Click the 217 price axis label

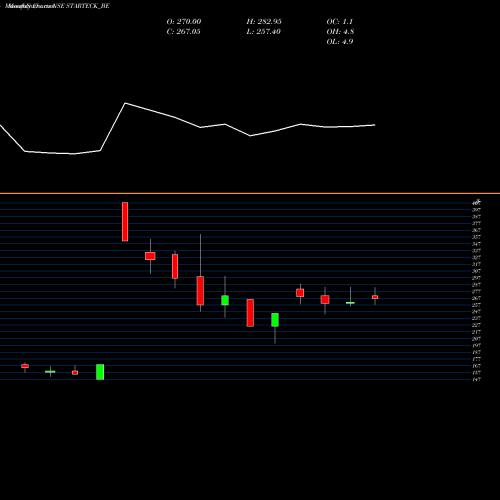[476, 332]
